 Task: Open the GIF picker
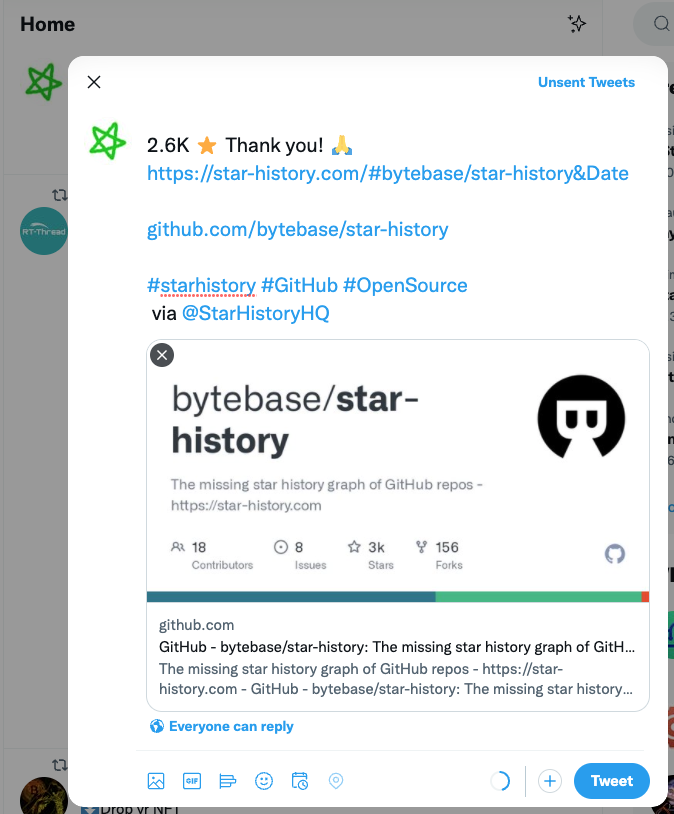(x=192, y=781)
